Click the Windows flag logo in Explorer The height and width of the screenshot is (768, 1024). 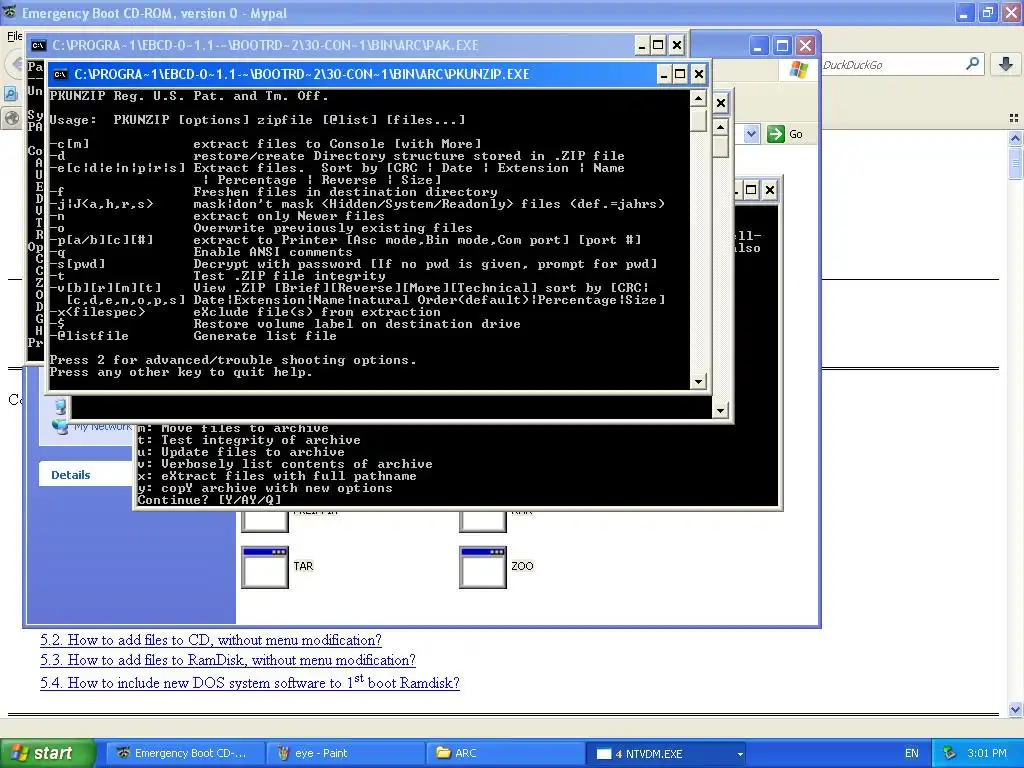click(x=798, y=69)
